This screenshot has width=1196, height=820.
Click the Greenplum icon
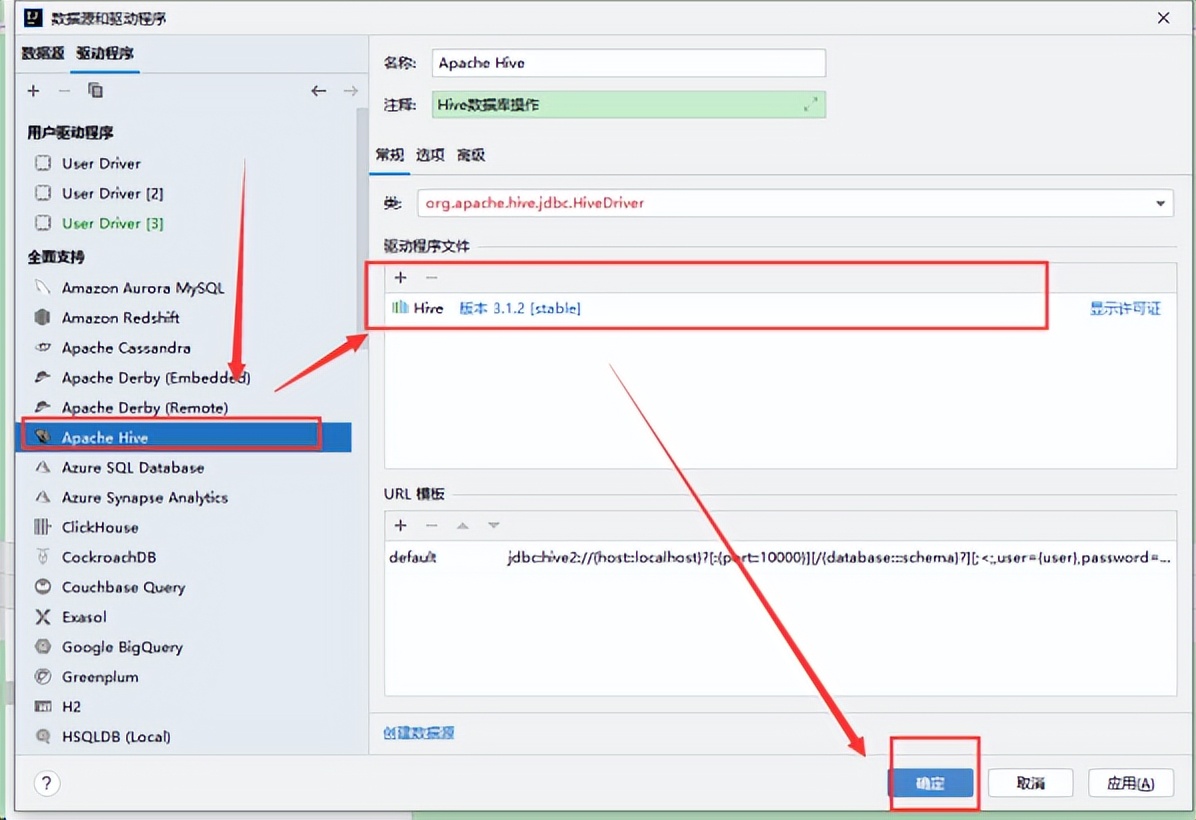(43, 676)
